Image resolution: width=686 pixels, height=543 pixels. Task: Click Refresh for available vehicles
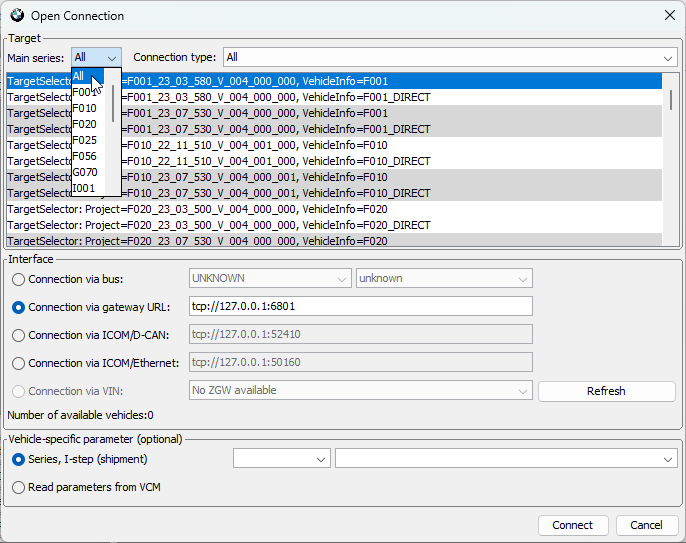606,391
